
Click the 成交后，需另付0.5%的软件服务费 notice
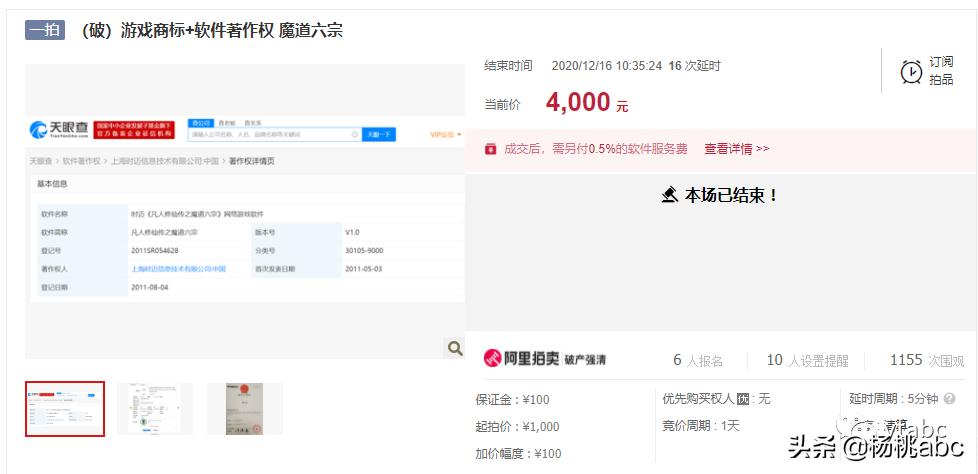596,149
